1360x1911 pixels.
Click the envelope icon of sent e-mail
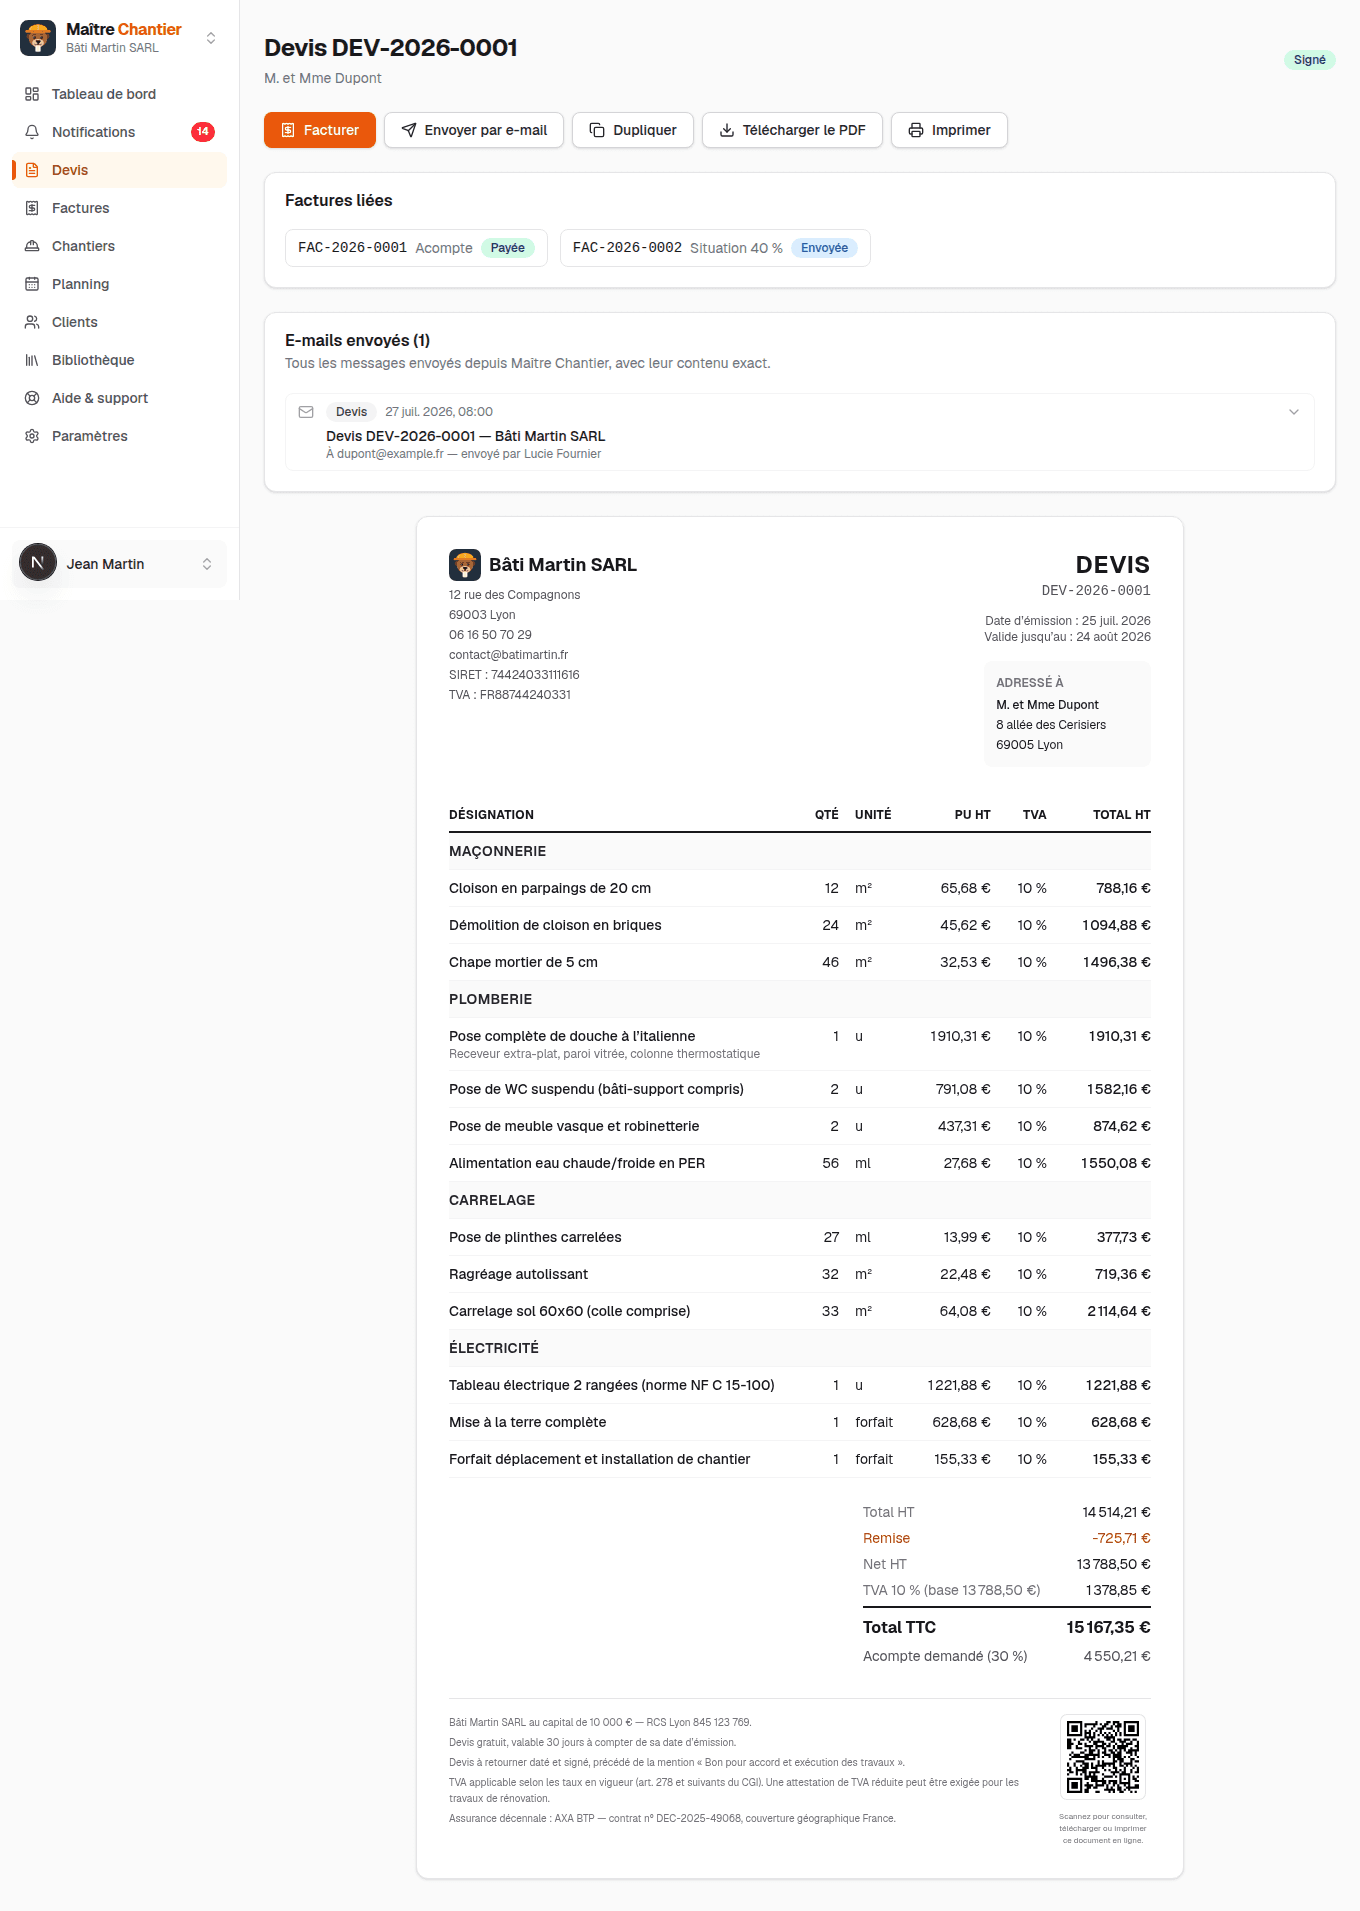tap(306, 412)
